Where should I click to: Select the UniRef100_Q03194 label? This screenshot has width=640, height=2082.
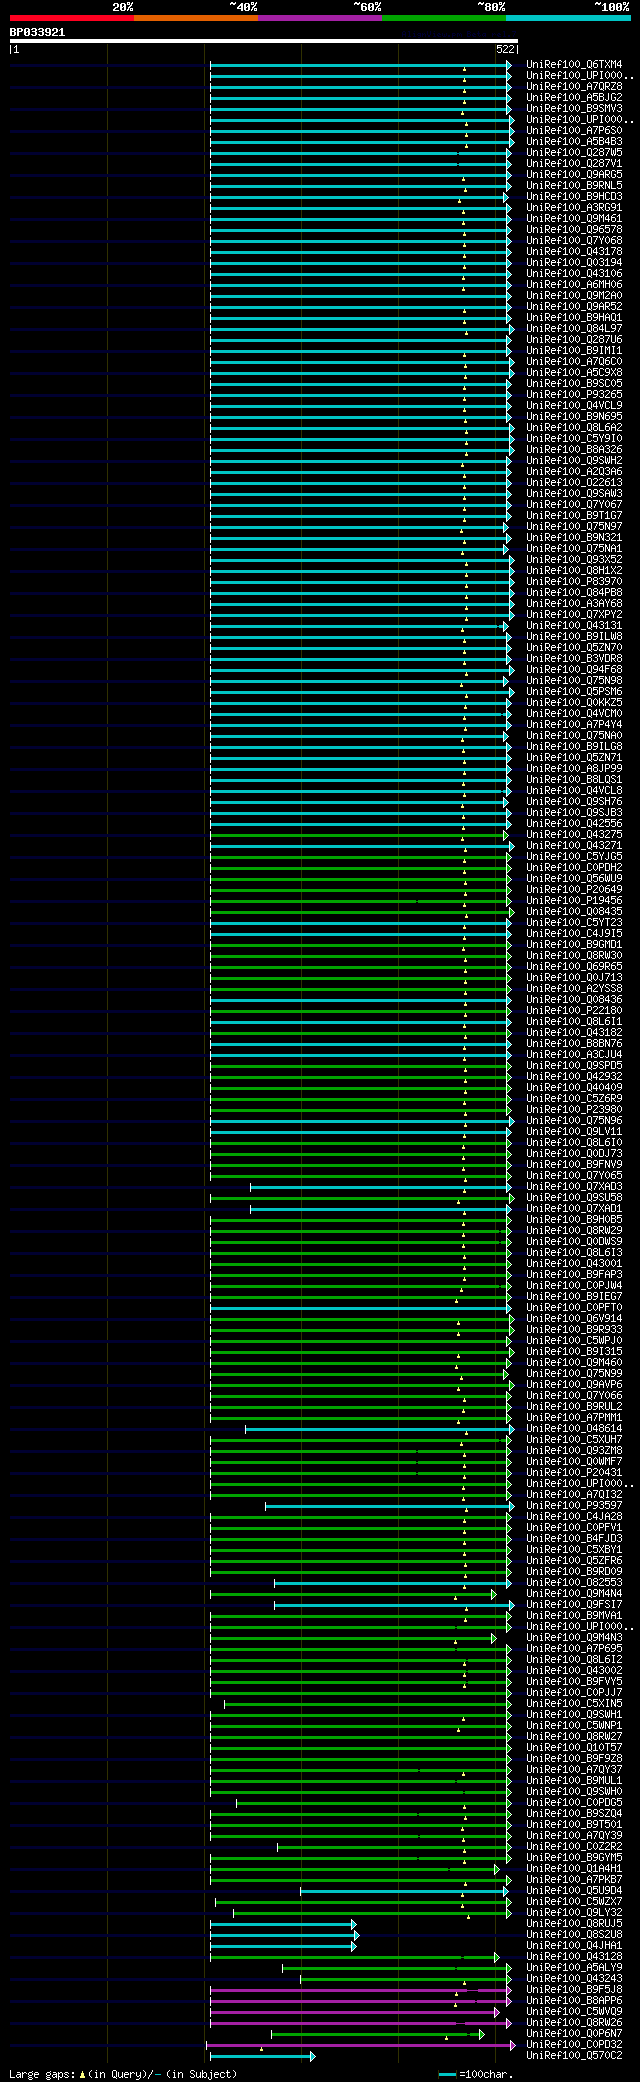(574, 263)
